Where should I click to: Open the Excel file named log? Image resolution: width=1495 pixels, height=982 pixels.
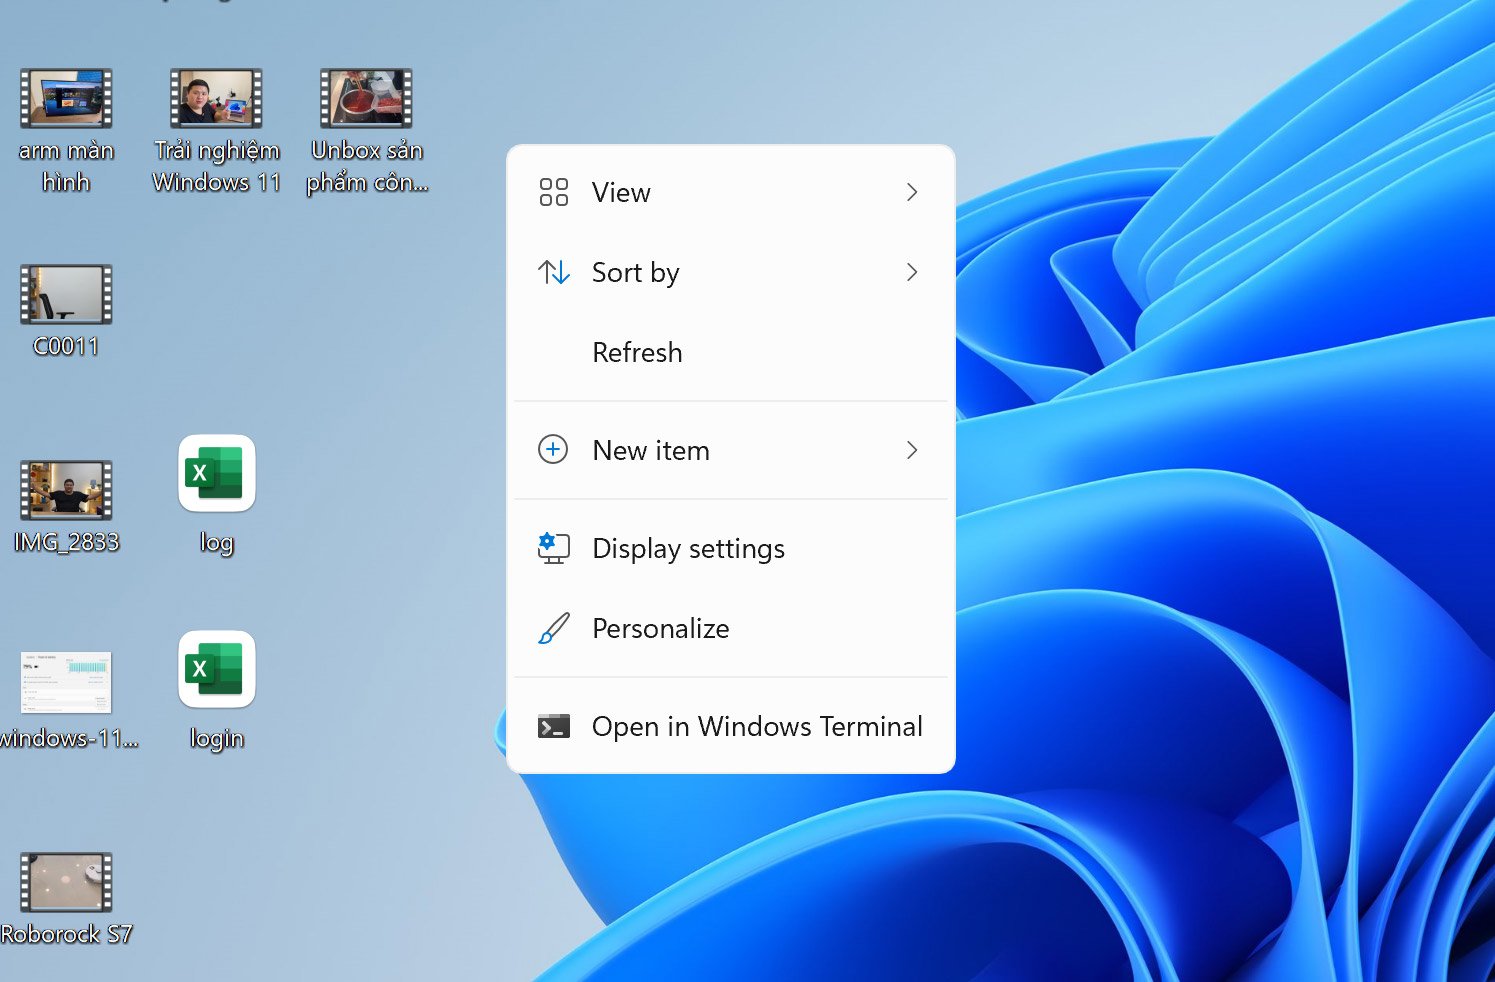(216, 474)
